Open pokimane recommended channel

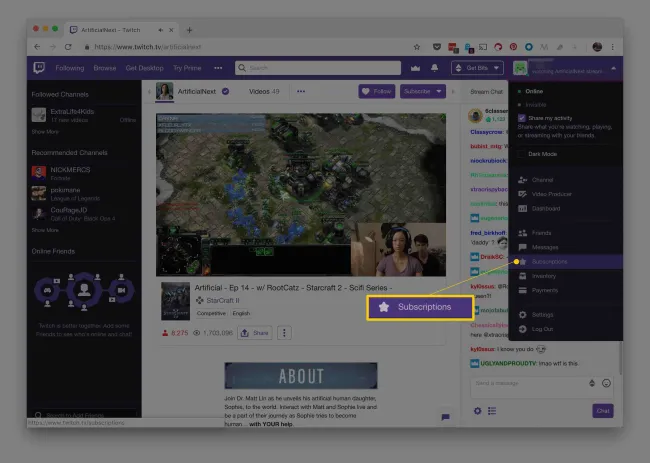click(84, 194)
